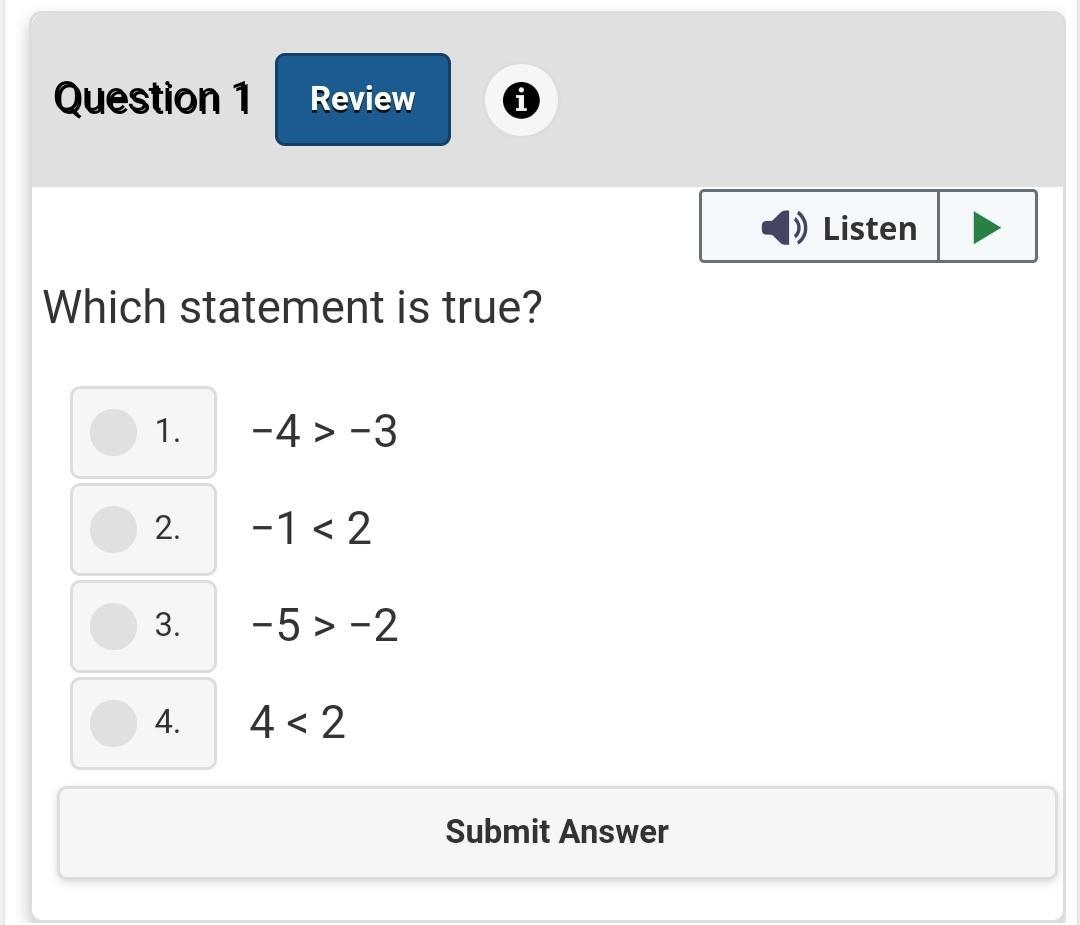Click the "Question 1" heading
Viewport: 1080px width, 925px height.
point(152,99)
